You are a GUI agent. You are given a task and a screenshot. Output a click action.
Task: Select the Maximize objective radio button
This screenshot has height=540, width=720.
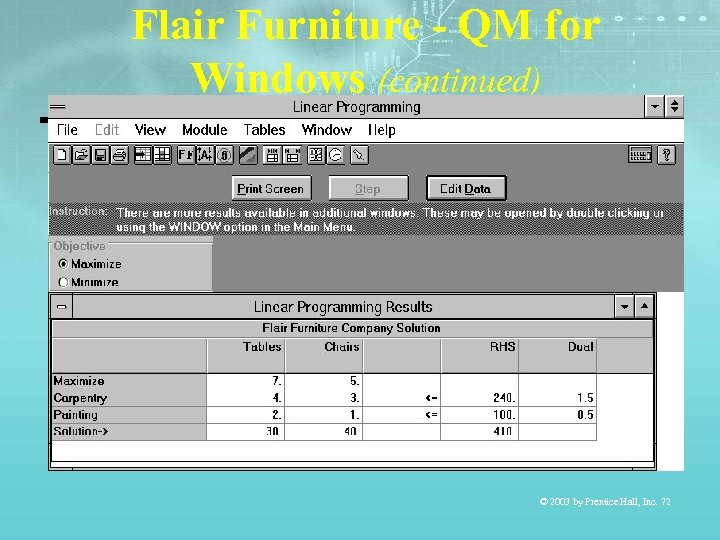click(63, 264)
